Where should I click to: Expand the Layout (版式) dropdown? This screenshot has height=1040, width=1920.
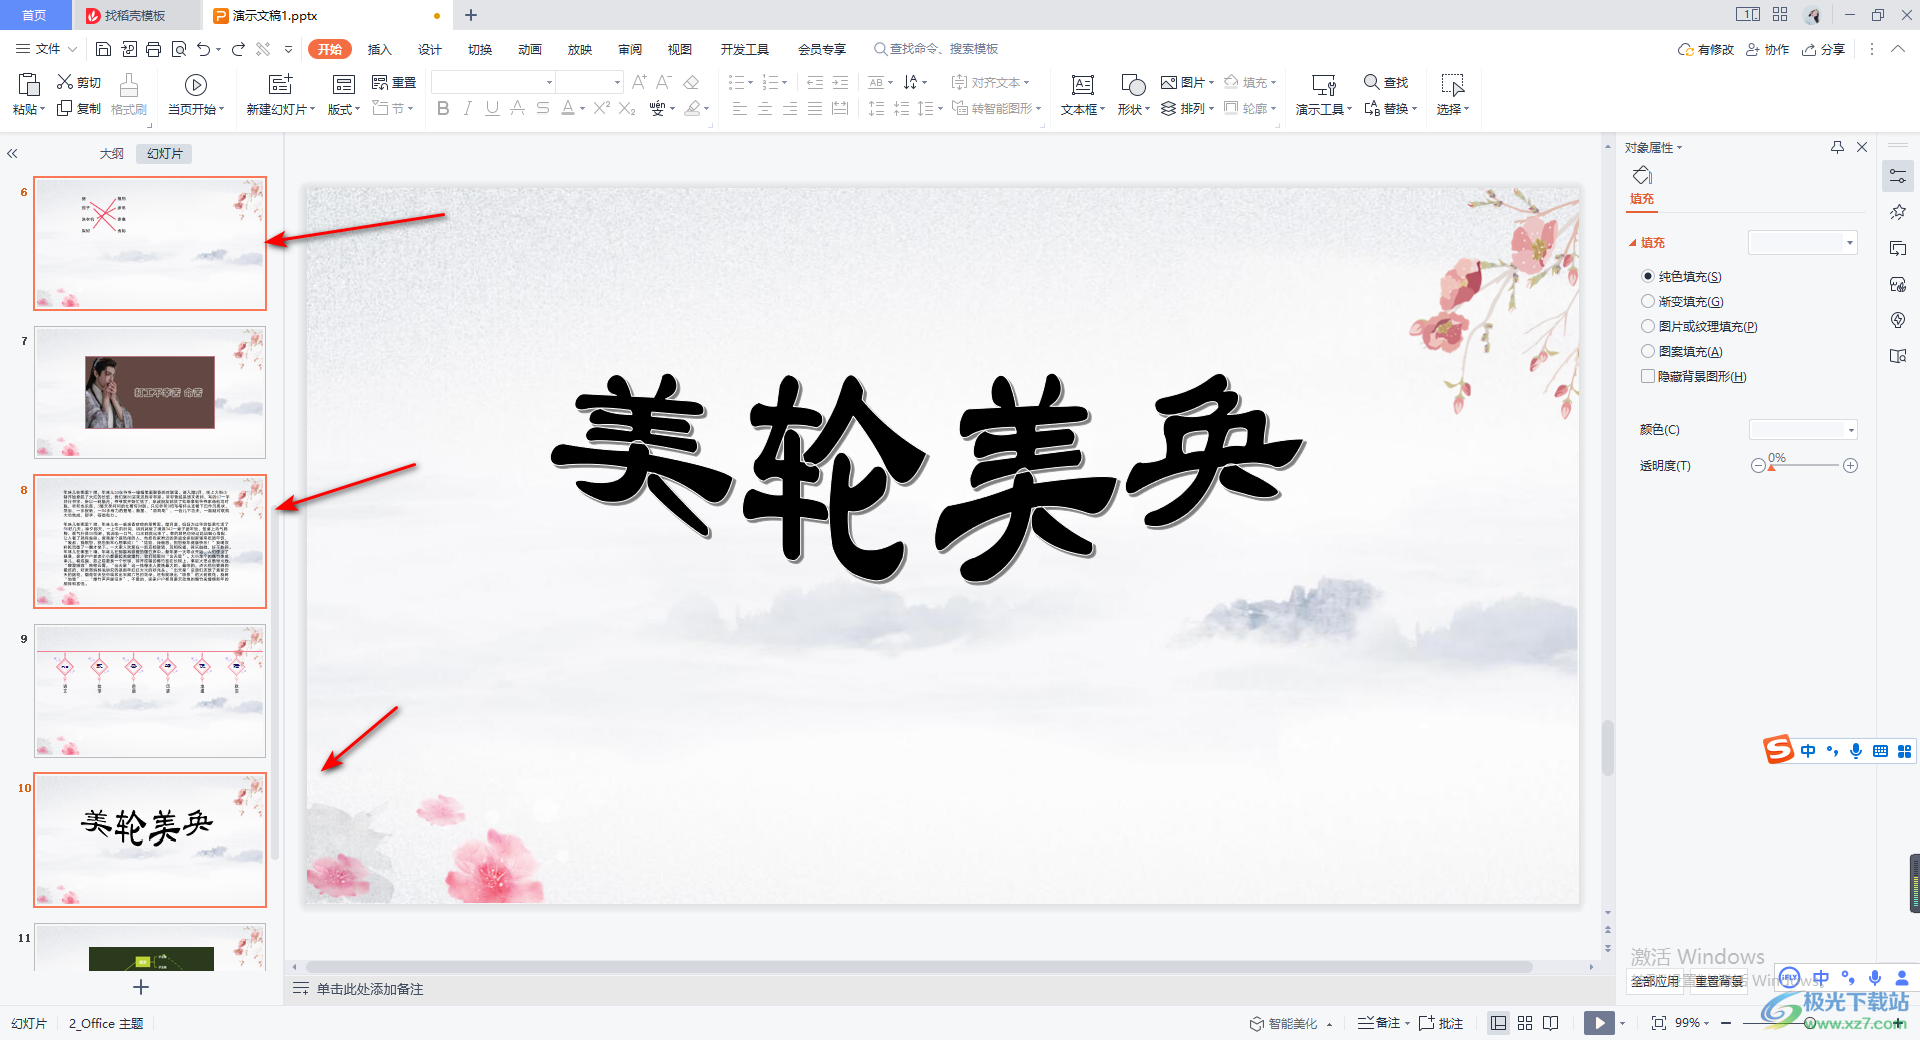click(344, 109)
